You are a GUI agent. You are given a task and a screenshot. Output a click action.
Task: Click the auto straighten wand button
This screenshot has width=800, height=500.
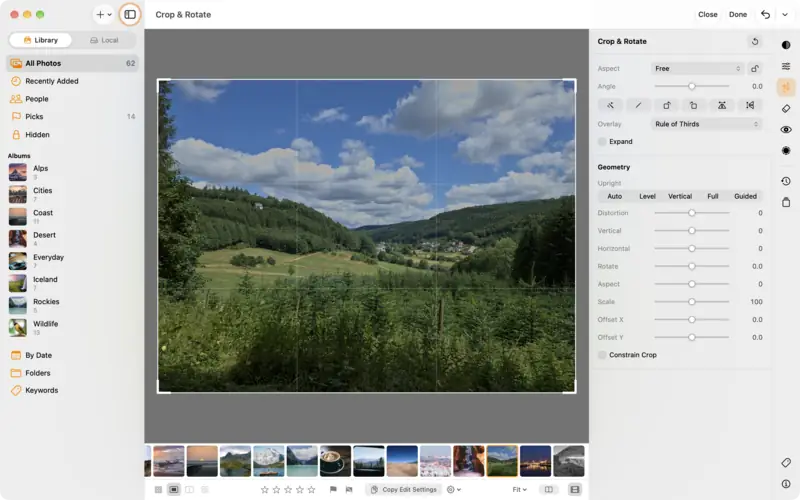tap(610, 105)
